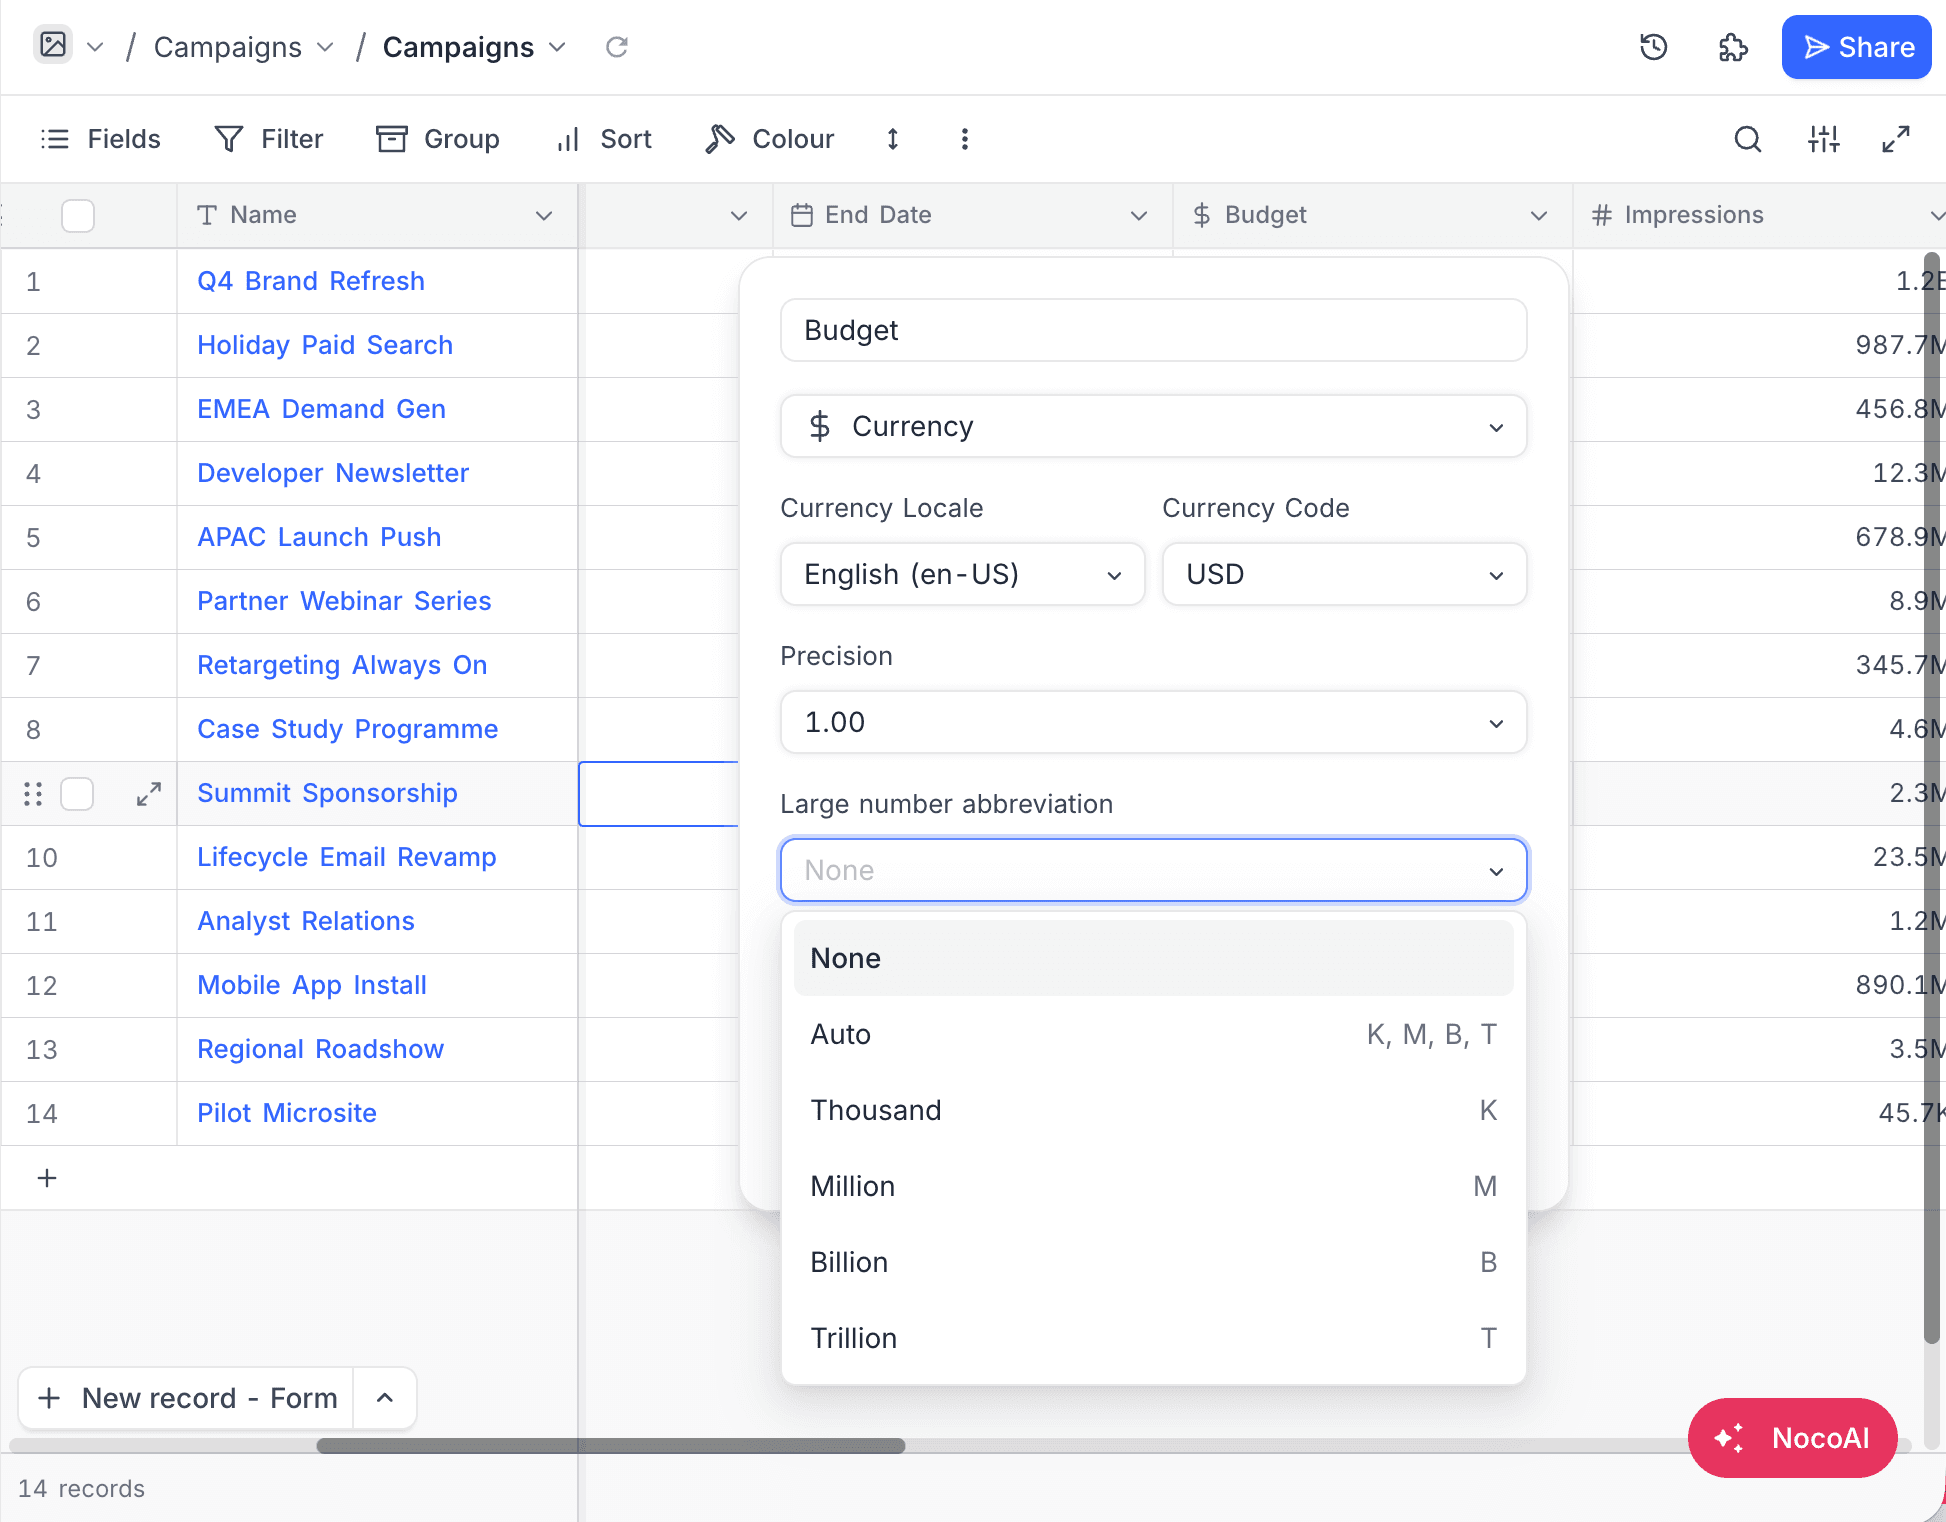Viewport: 1946px width, 1522px height.
Task: Open the search records magnifier icon
Action: [1748, 139]
